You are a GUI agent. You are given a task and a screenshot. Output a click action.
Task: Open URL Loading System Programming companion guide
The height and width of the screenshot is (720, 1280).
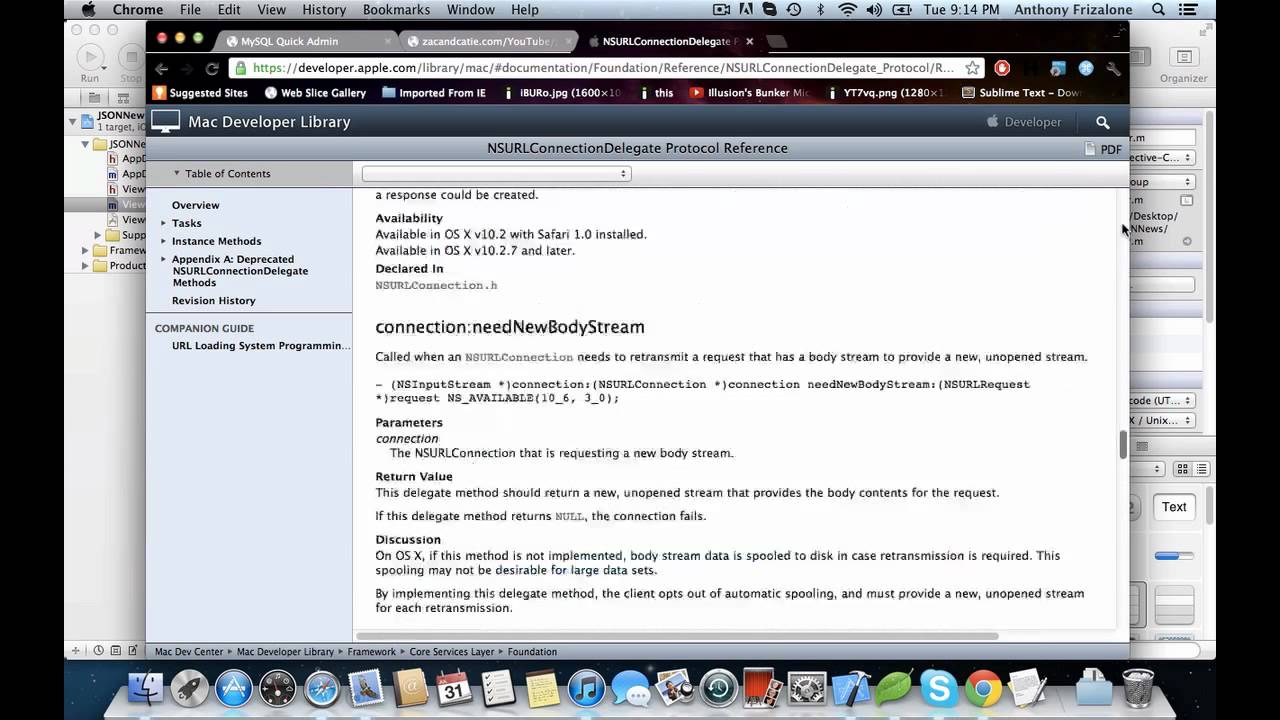[x=261, y=346]
